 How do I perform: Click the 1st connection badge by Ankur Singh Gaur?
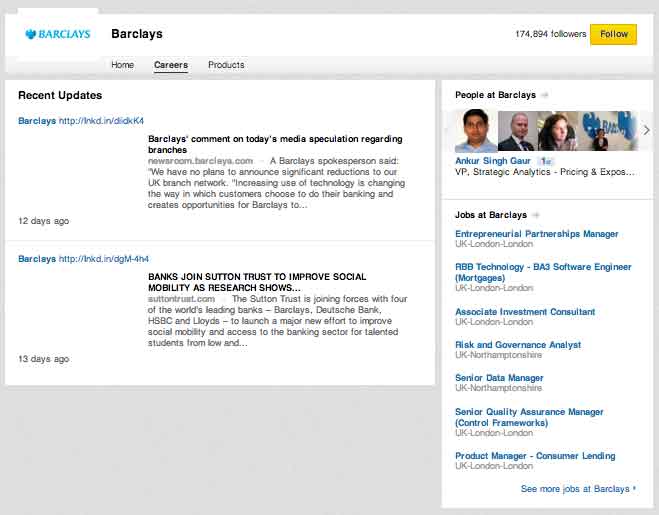546,161
